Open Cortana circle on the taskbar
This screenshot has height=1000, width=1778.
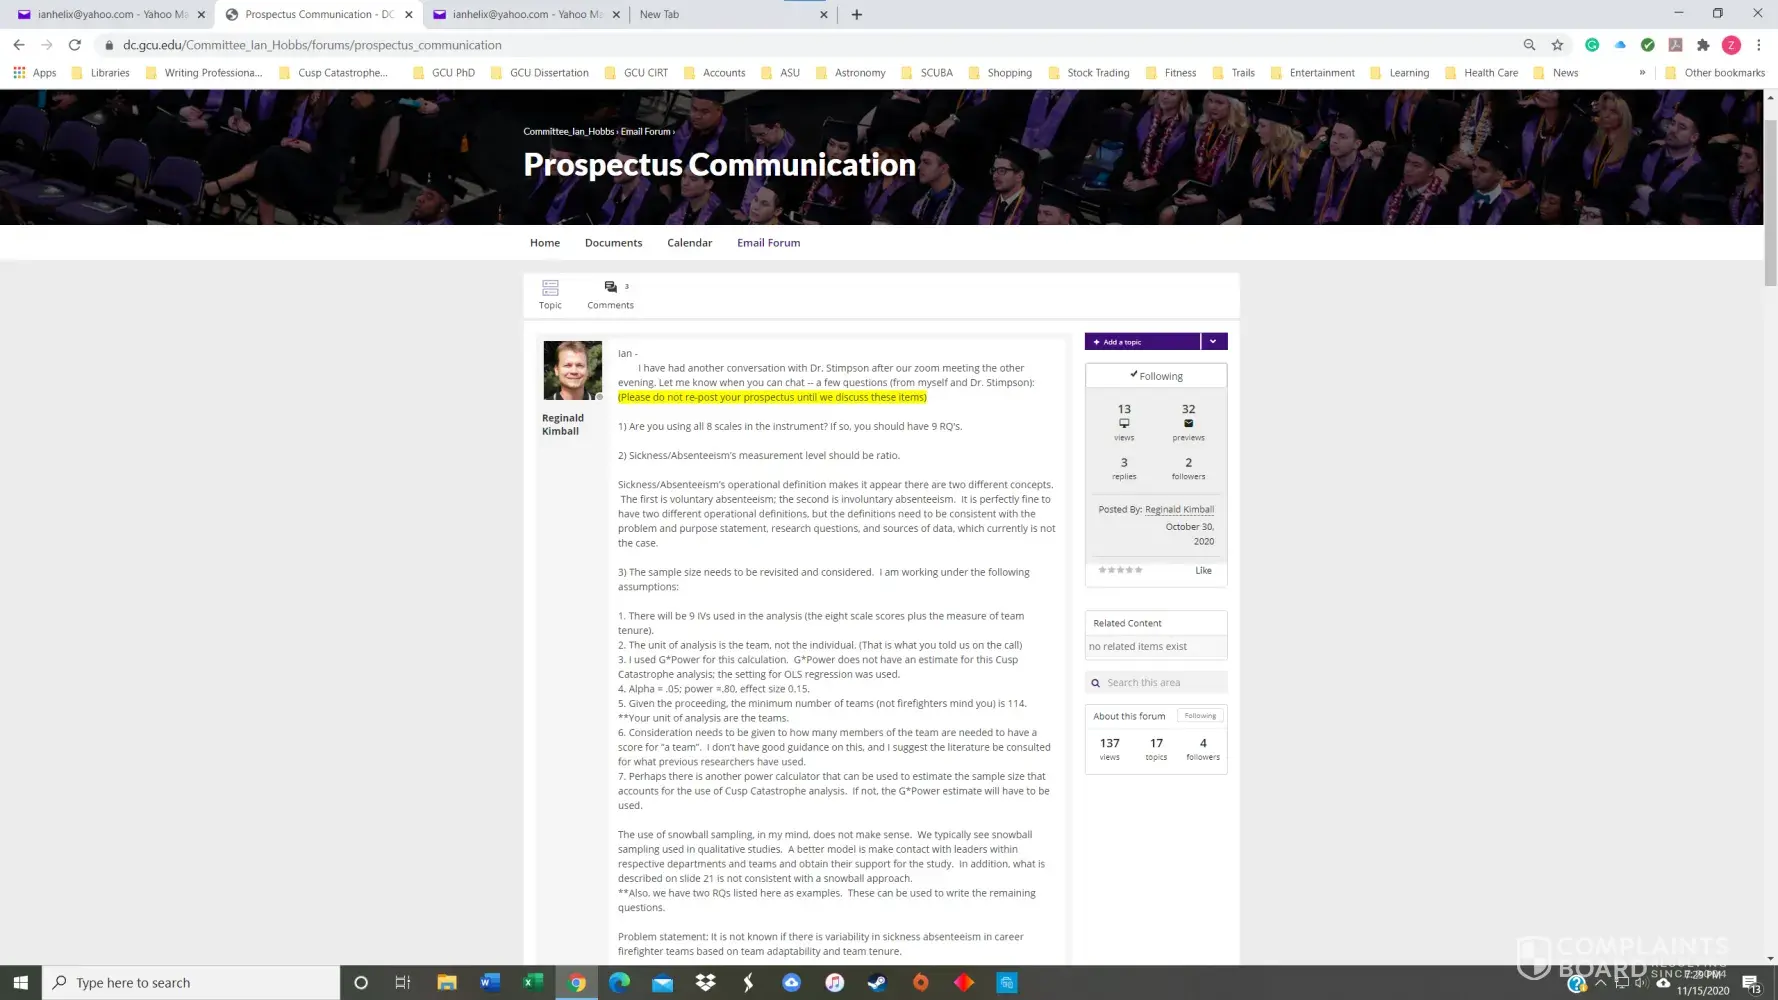[361, 982]
